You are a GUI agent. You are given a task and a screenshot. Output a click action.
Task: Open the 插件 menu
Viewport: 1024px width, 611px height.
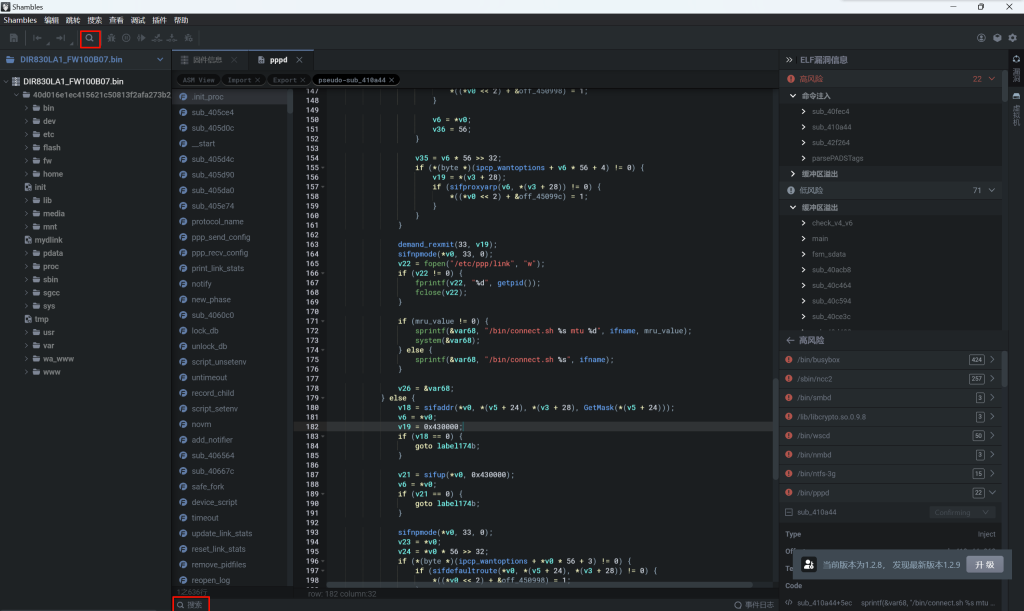(x=159, y=20)
